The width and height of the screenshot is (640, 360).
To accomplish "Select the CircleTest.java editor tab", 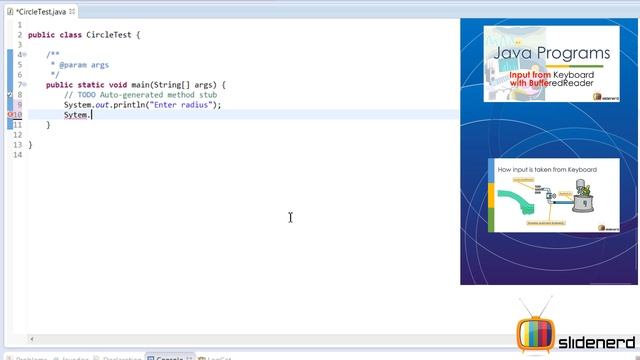I will click(x=41, y=12).
